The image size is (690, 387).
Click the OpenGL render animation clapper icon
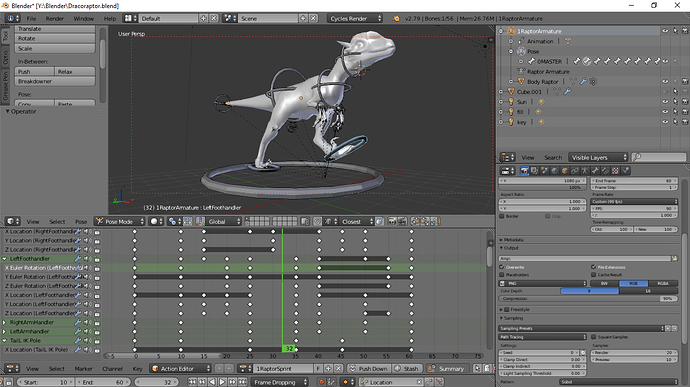[x=402, y=221]
